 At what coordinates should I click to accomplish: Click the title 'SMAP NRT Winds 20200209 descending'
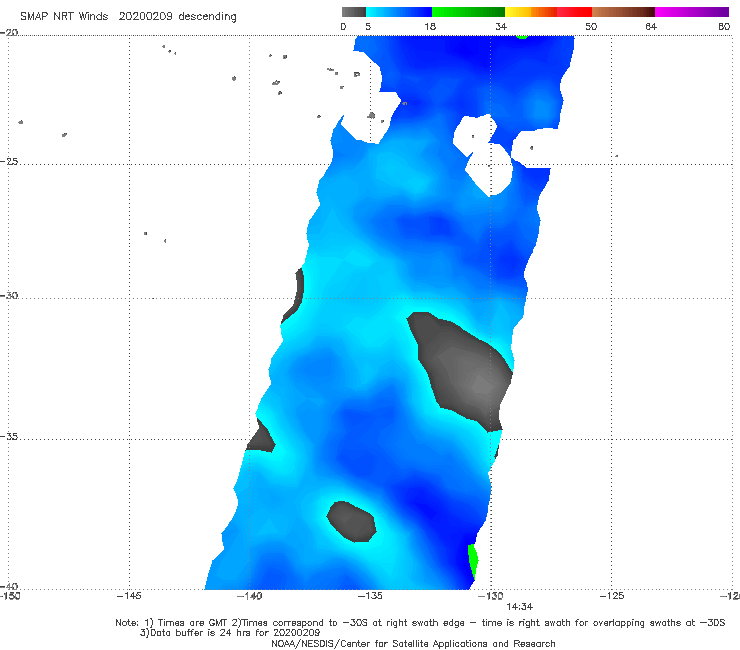pos(128,17)
